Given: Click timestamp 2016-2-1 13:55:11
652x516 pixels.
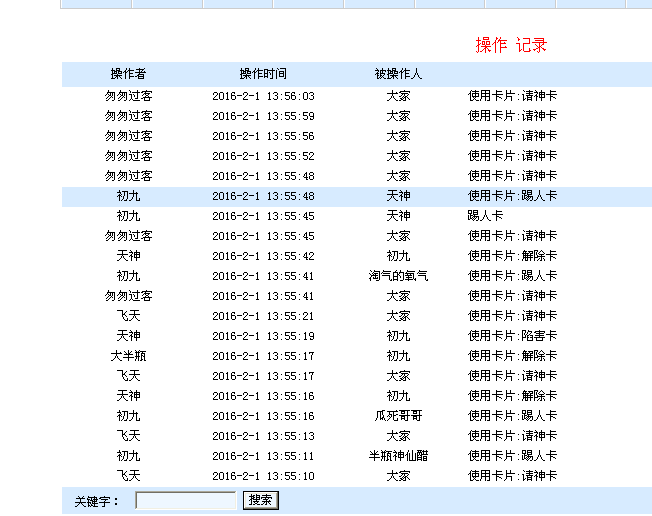Looking at the screenshot, I should click(x=263, y=456).
